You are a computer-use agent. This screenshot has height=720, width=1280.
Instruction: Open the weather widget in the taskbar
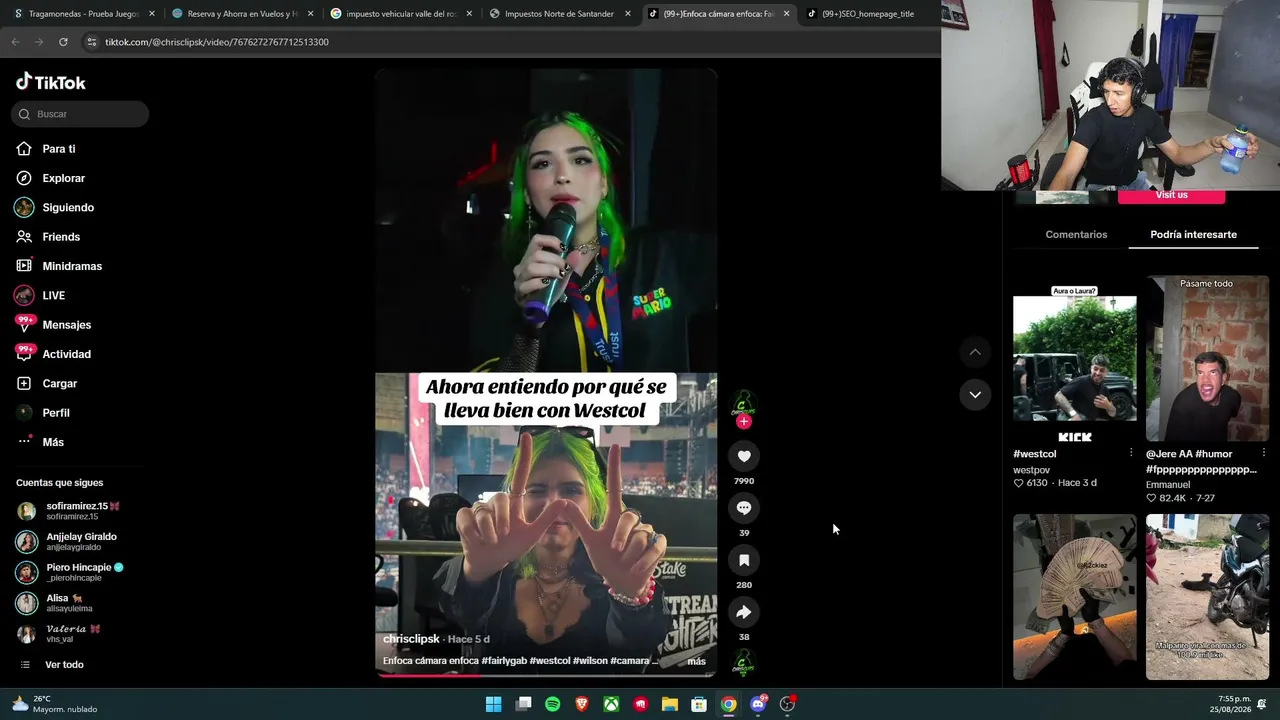[55, 704]
